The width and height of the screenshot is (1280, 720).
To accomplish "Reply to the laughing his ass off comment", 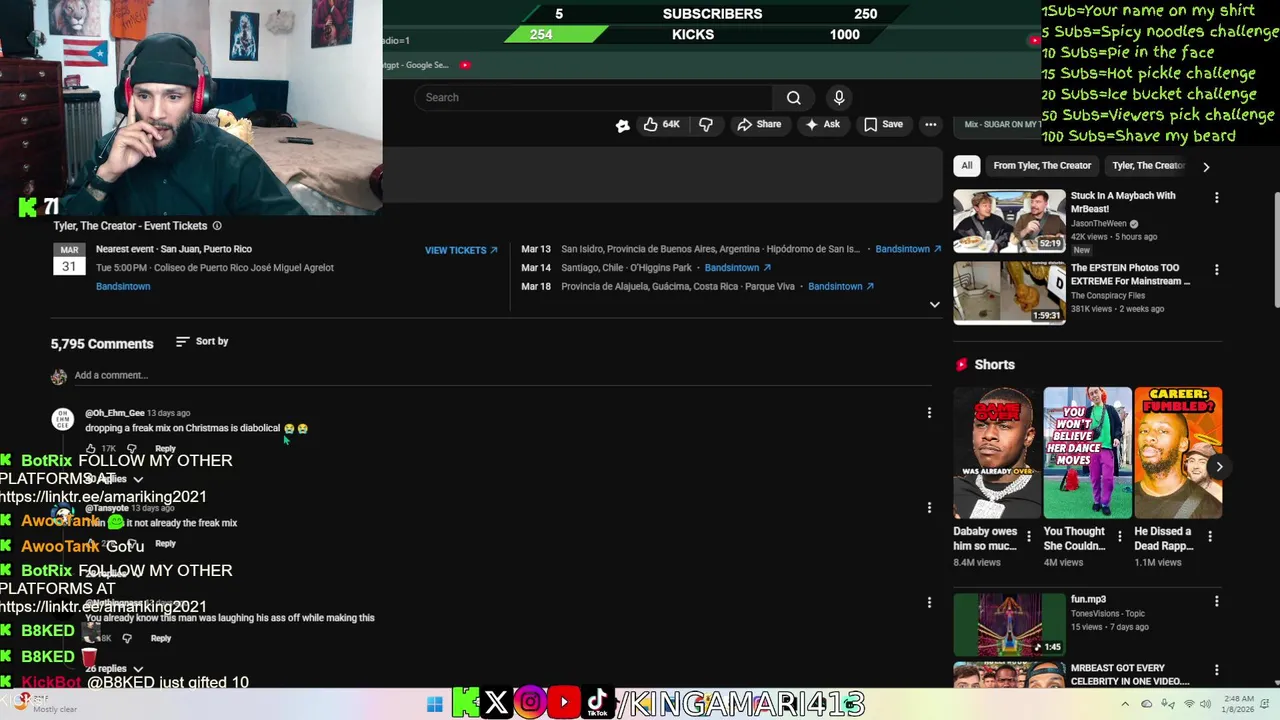I will 161,638.
